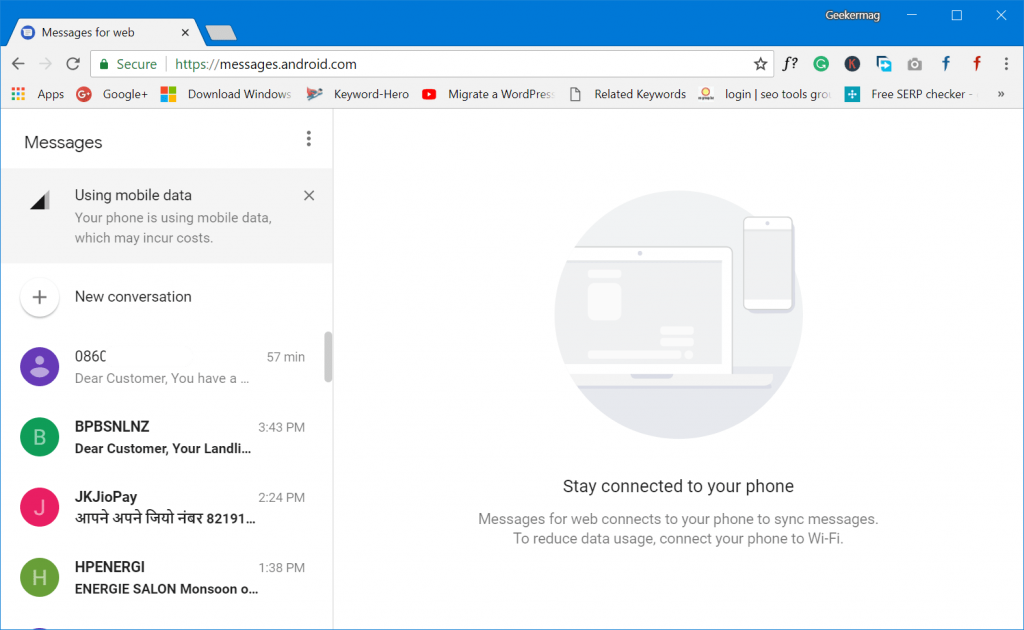1024x630 pixels.
Task: Reload the Messages for web page
Action: tap(73, 64)
